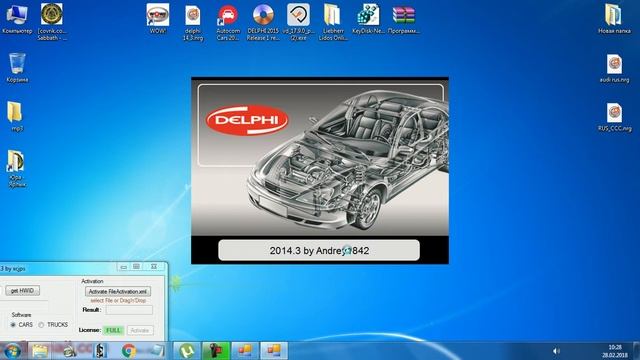The width and height of the screenshot is (640, 360).
Task: Click the greyed Activate button
Action: point(140,330)
